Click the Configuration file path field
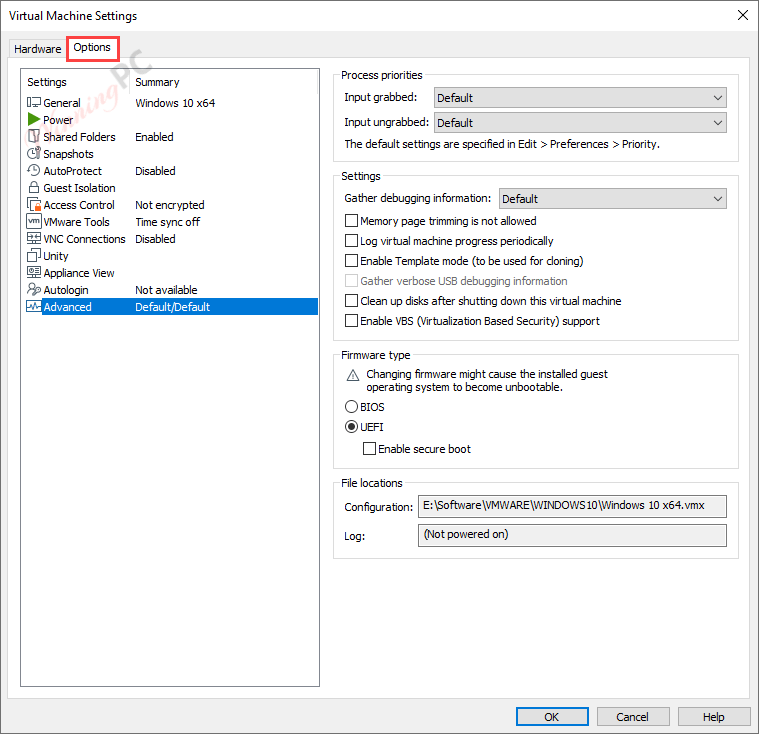Screen dimensions: 759x734 tap(572, 506)
